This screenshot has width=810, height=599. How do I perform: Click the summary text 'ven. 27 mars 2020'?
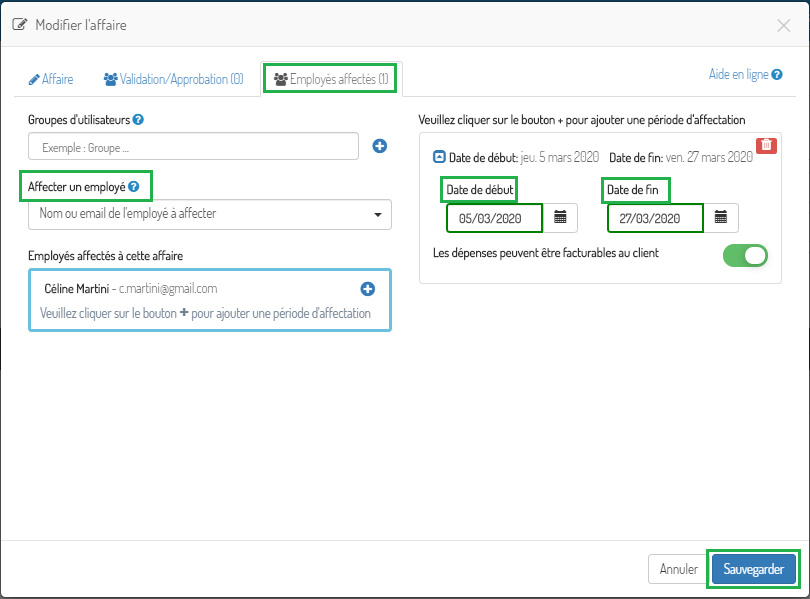point(709,157)
